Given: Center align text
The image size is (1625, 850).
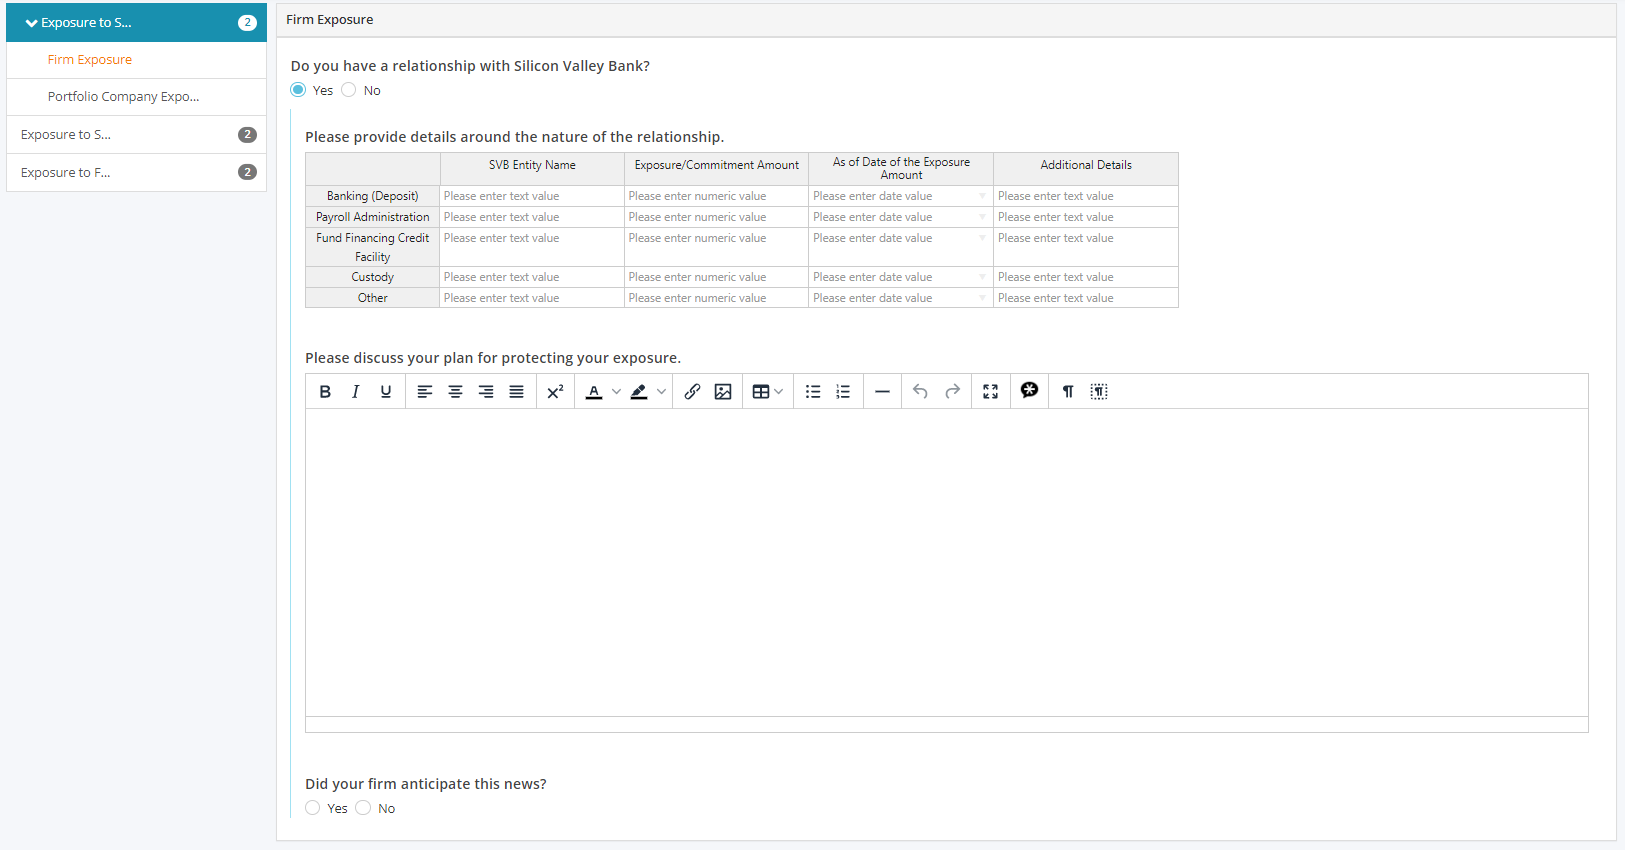Looking at the screenshot, I should pos(455,392).
